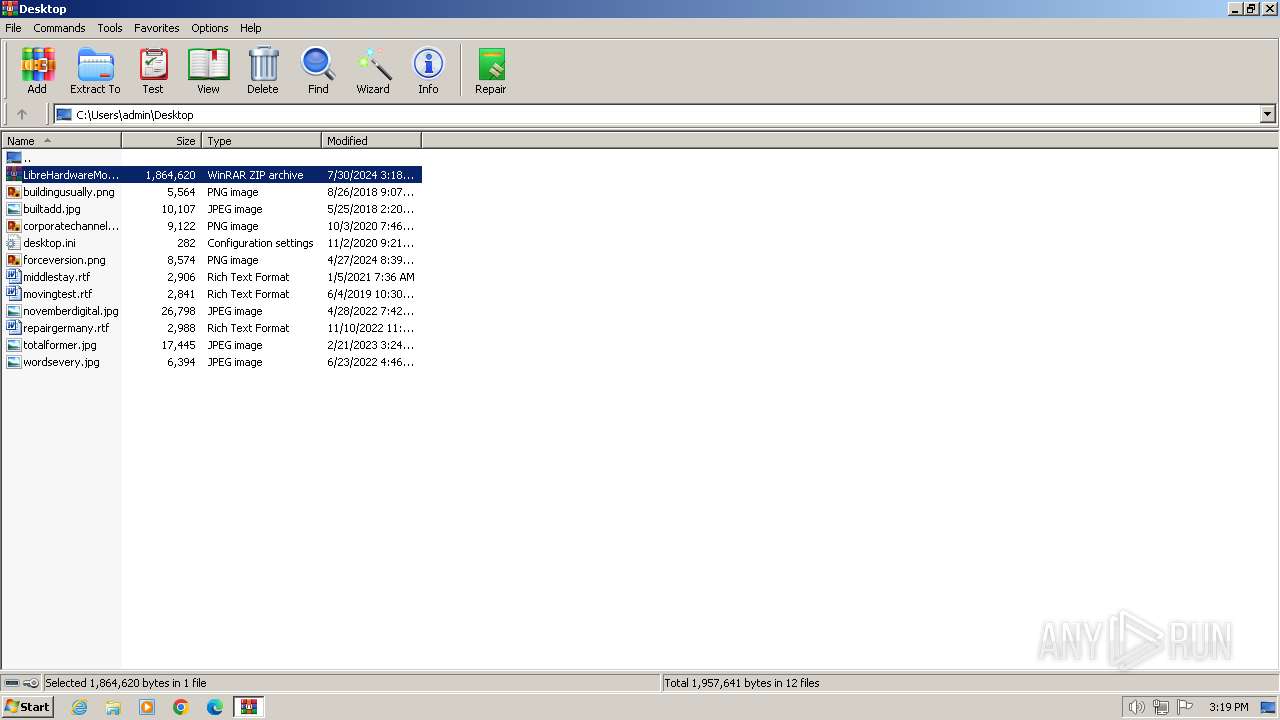Screen dimensions: 1280x720
Task: Open the Favorites menu
Action: coord(157,28)
